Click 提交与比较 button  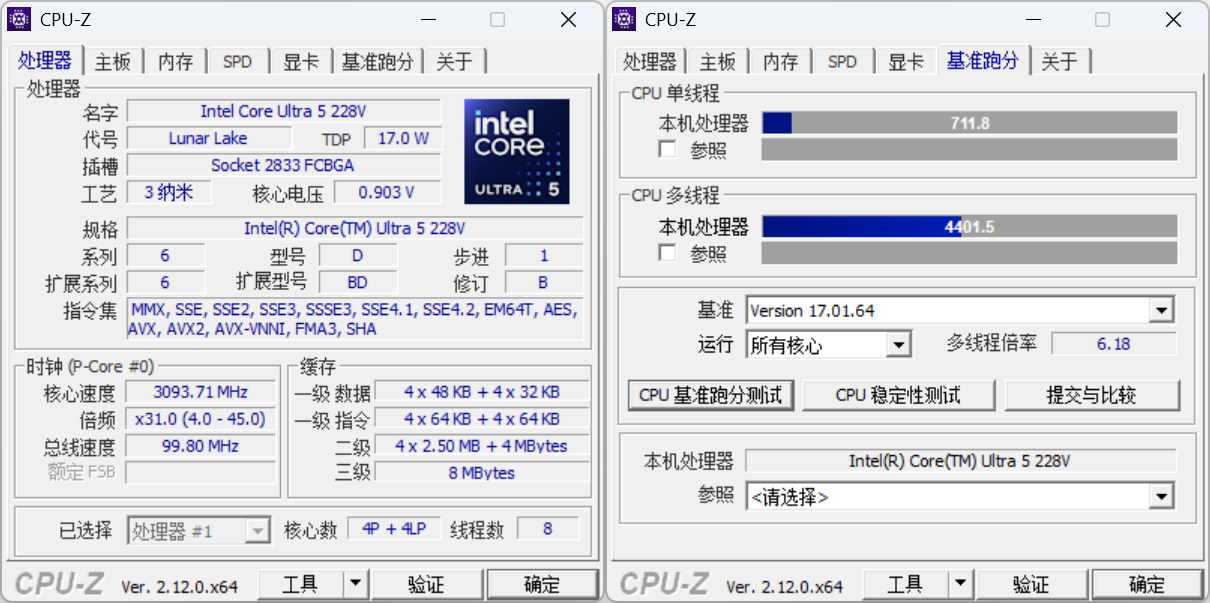tap(1092, 395)
